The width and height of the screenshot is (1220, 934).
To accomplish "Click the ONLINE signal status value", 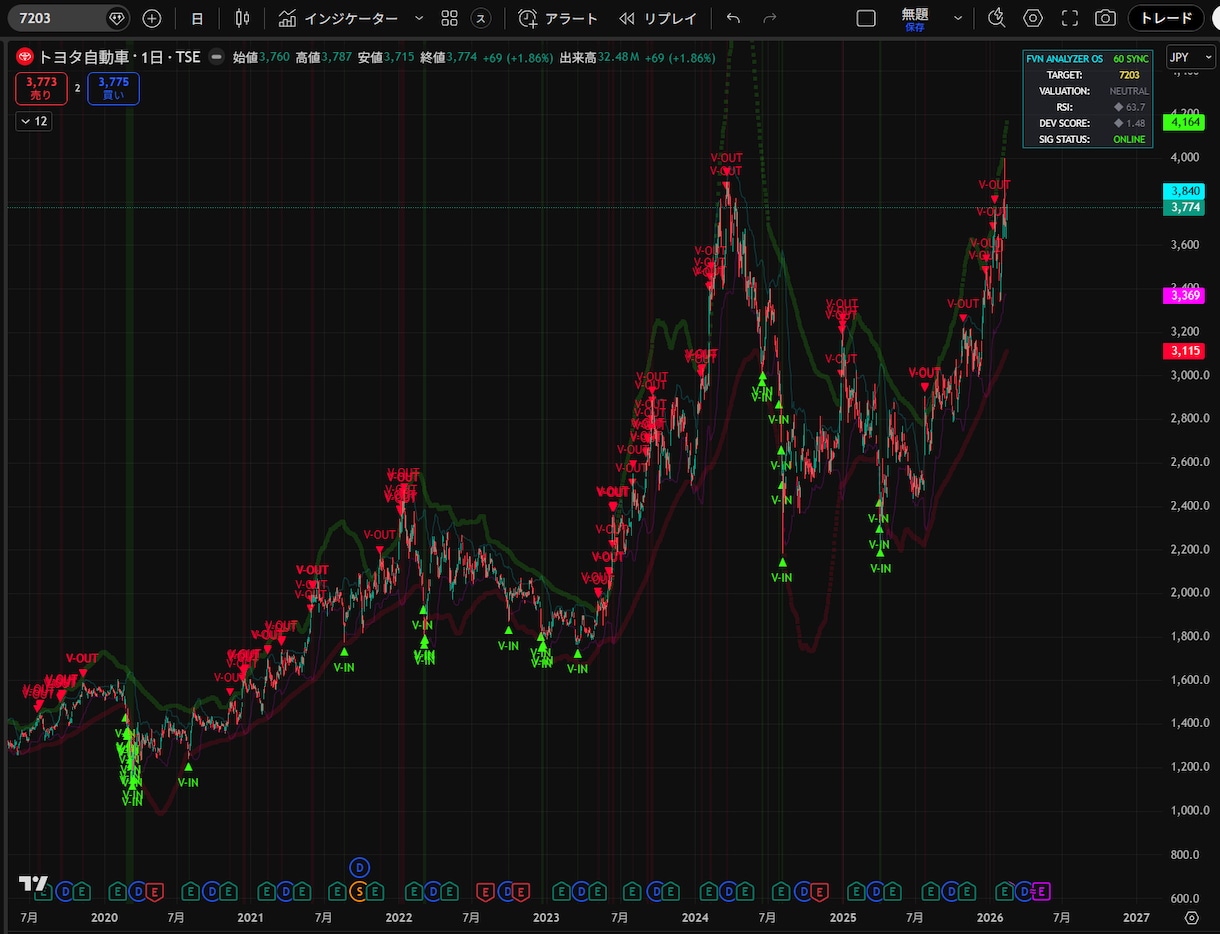I will 1130,139.
